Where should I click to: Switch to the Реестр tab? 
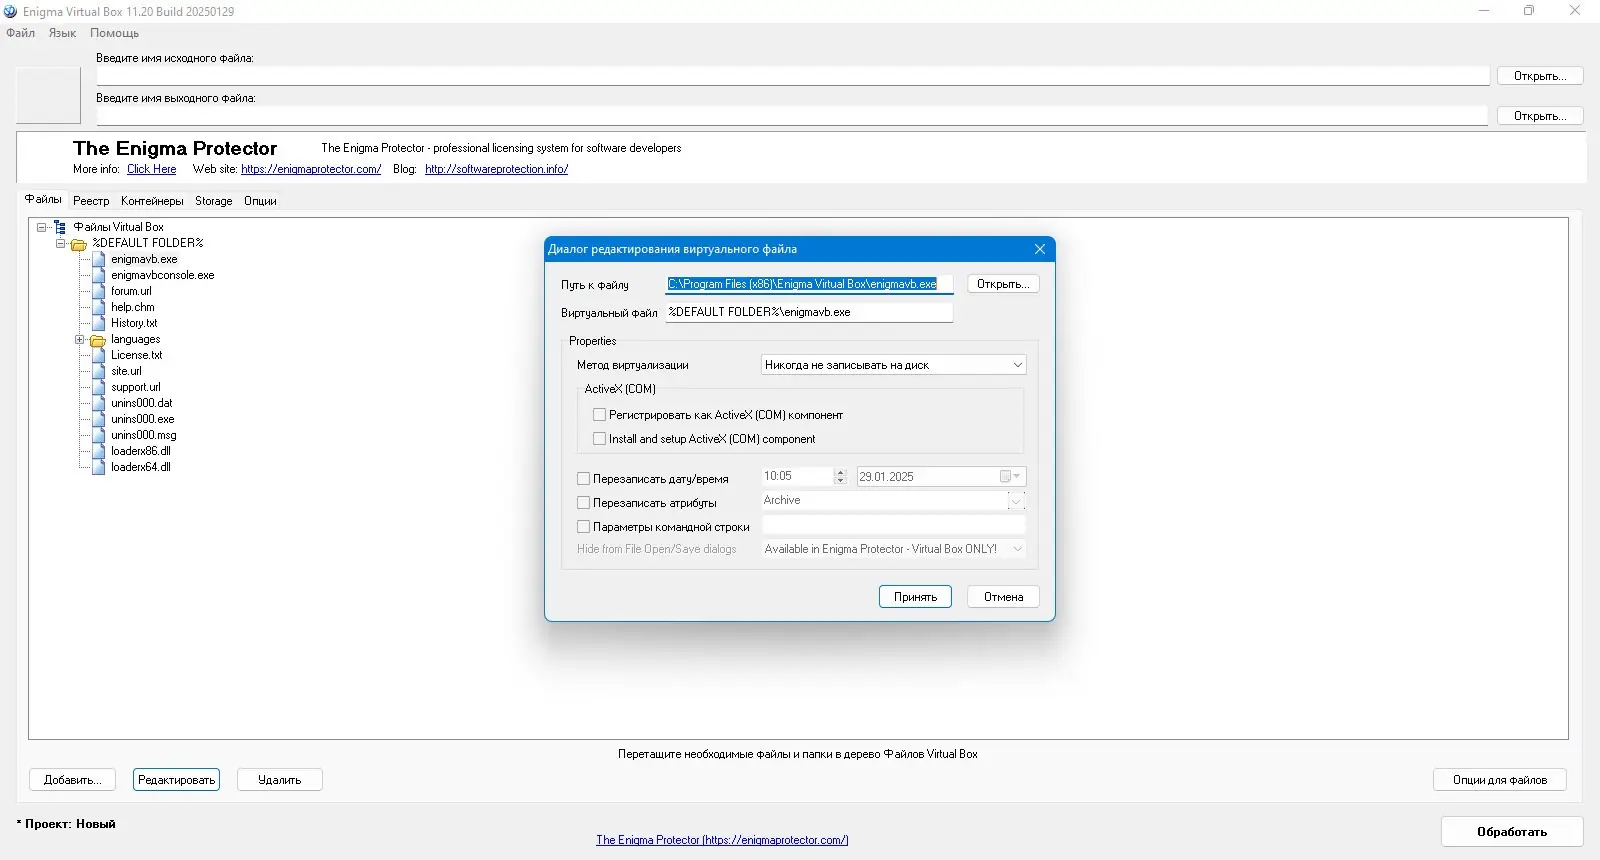[91, 201]
